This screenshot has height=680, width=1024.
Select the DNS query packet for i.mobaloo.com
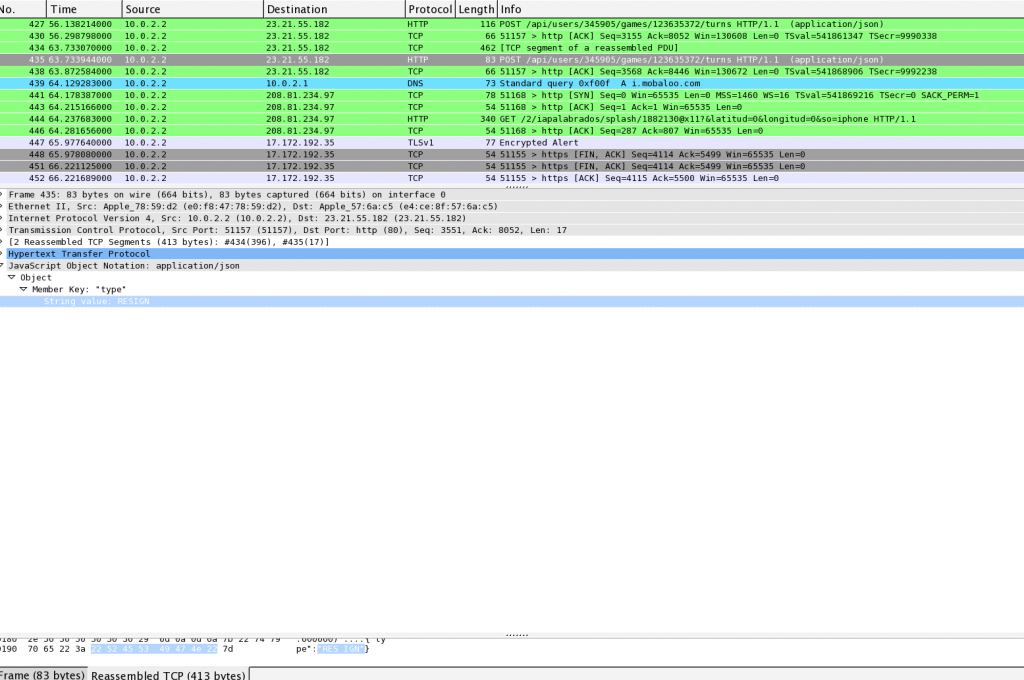click(500, 83)
